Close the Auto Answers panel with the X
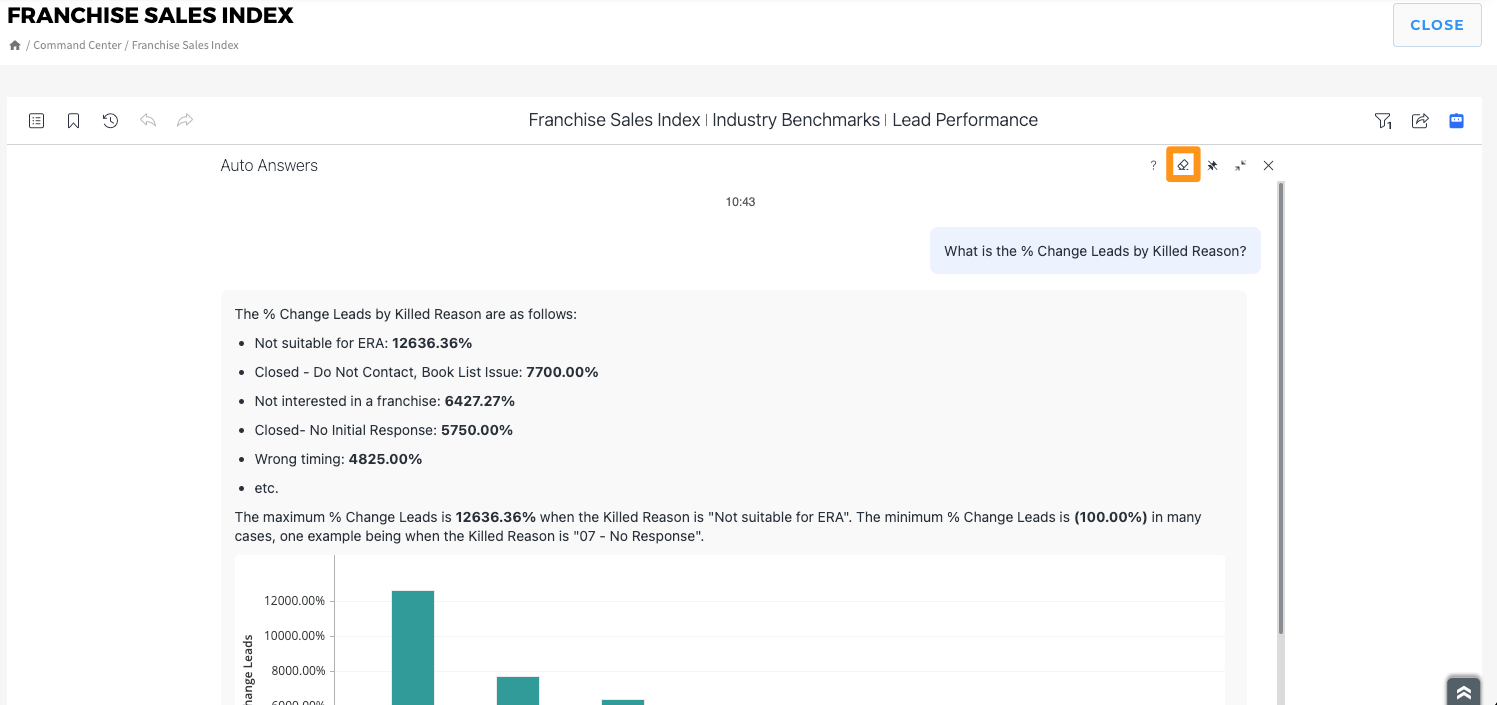 pos(1268,166)
